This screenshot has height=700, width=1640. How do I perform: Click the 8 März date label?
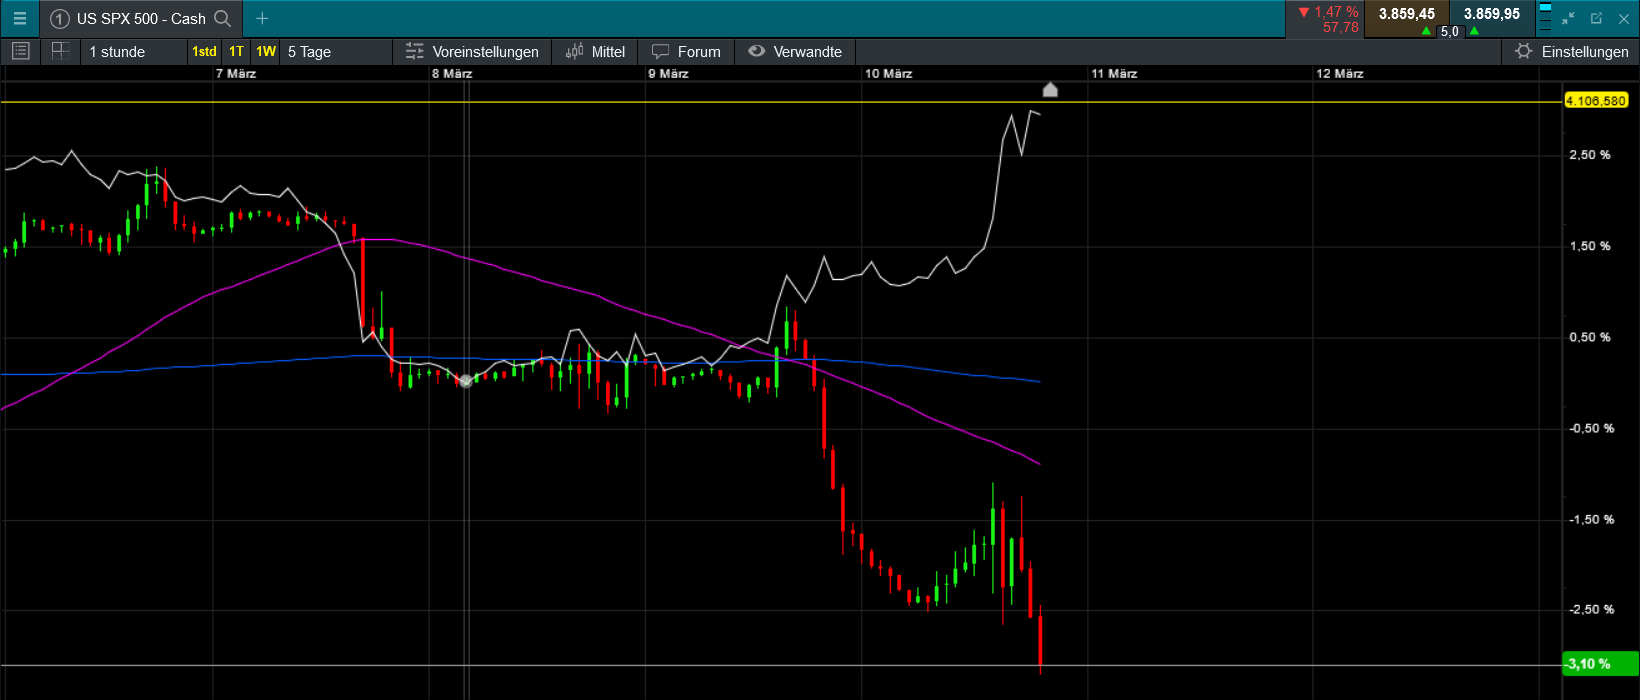pos(452,73)
